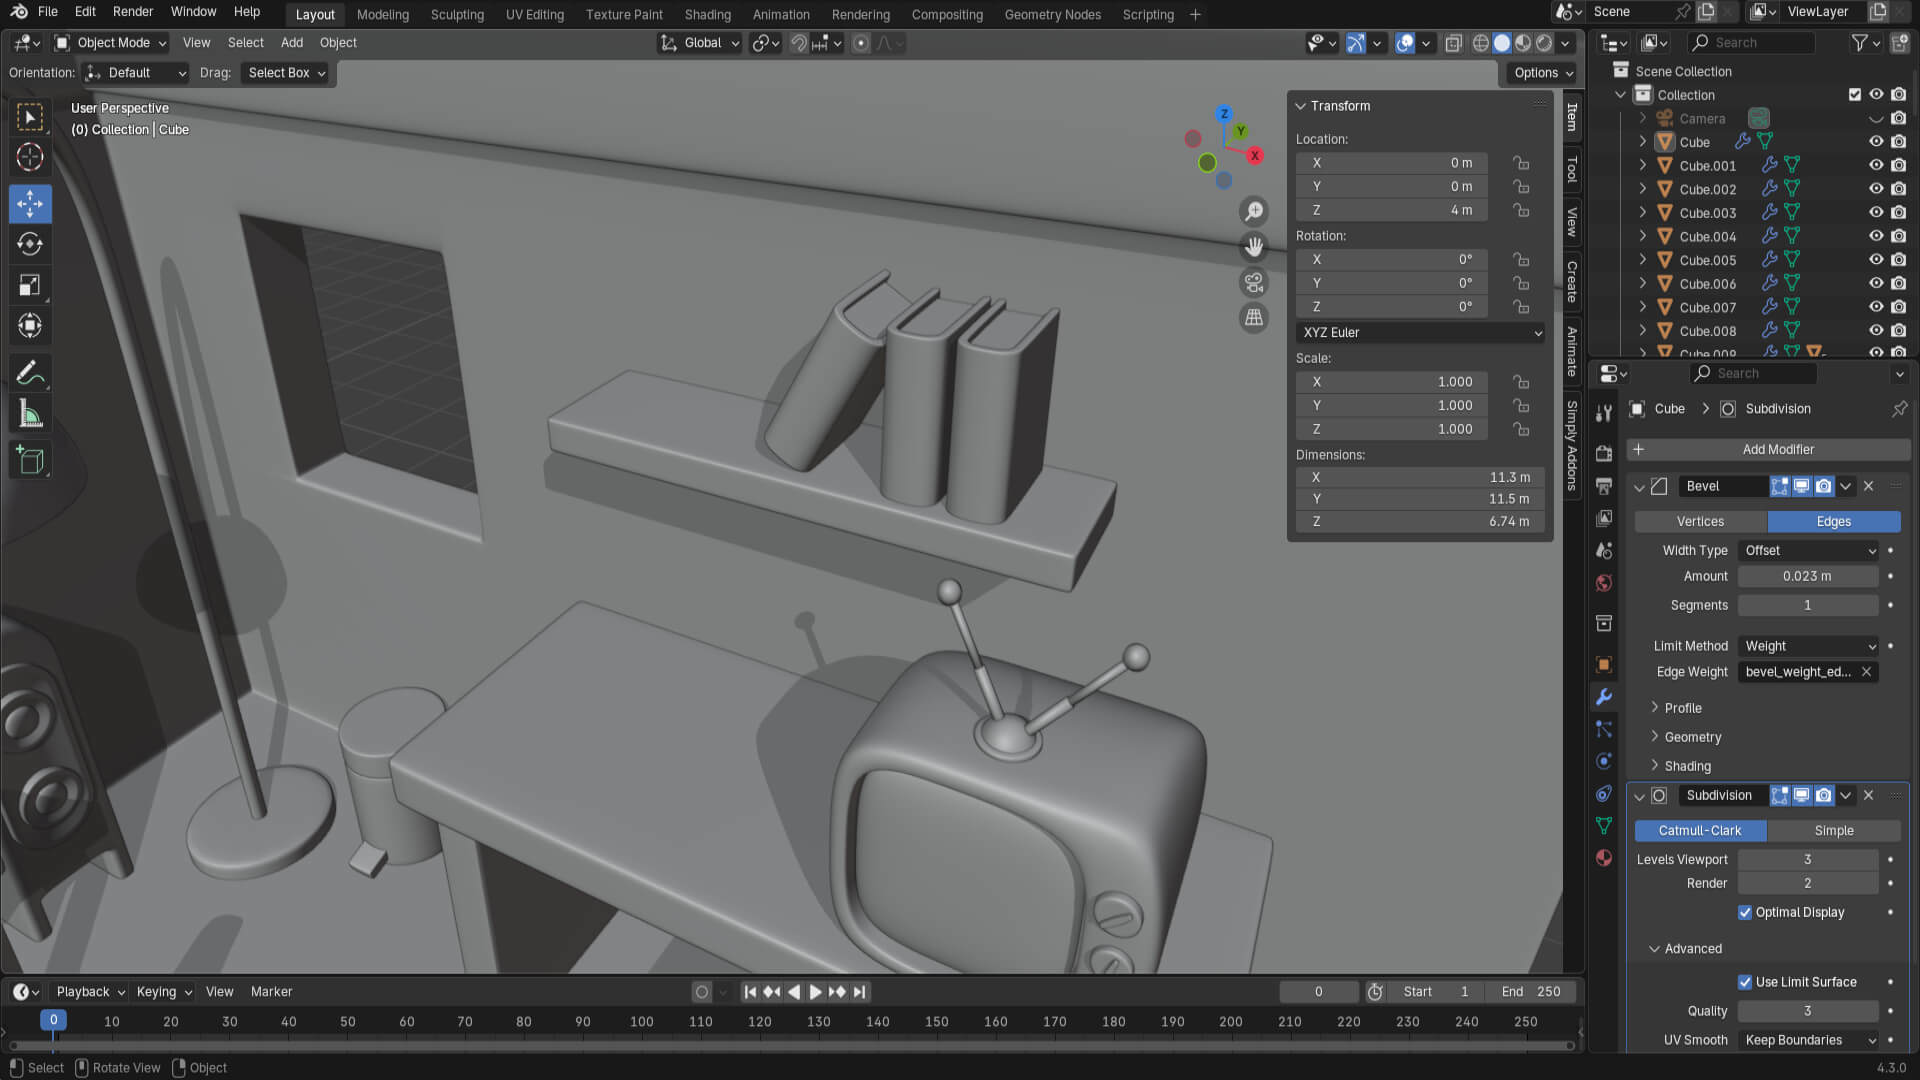
Task: Activate the Rotate tool
Action: [x=30, y=244]
